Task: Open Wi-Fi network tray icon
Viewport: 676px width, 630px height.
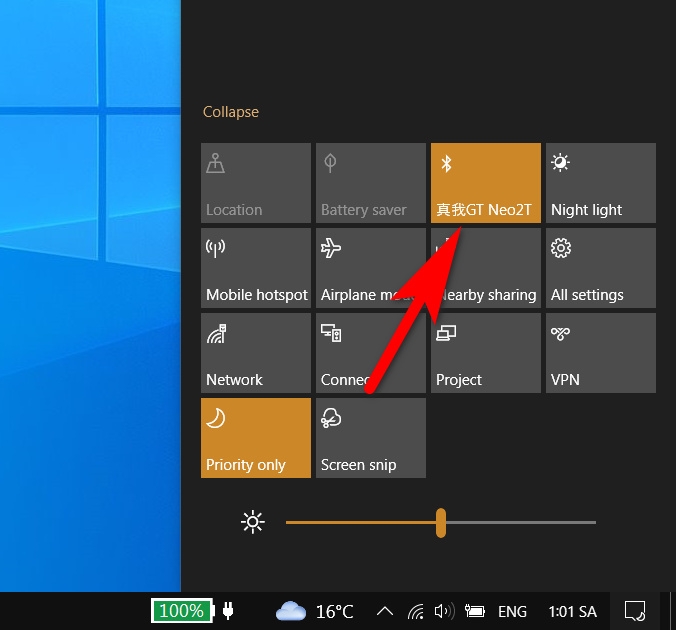Action: click(x=416, y=611)
